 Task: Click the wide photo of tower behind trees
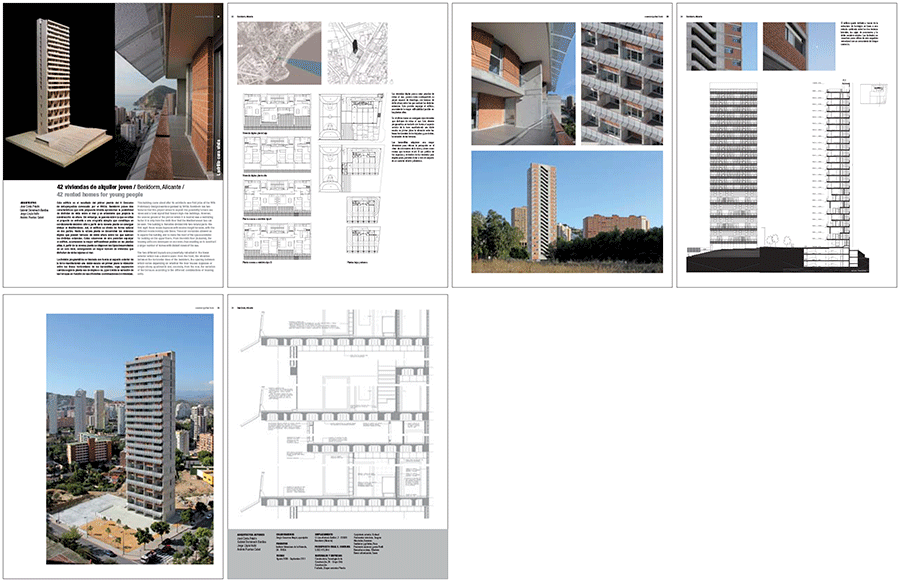567,212
